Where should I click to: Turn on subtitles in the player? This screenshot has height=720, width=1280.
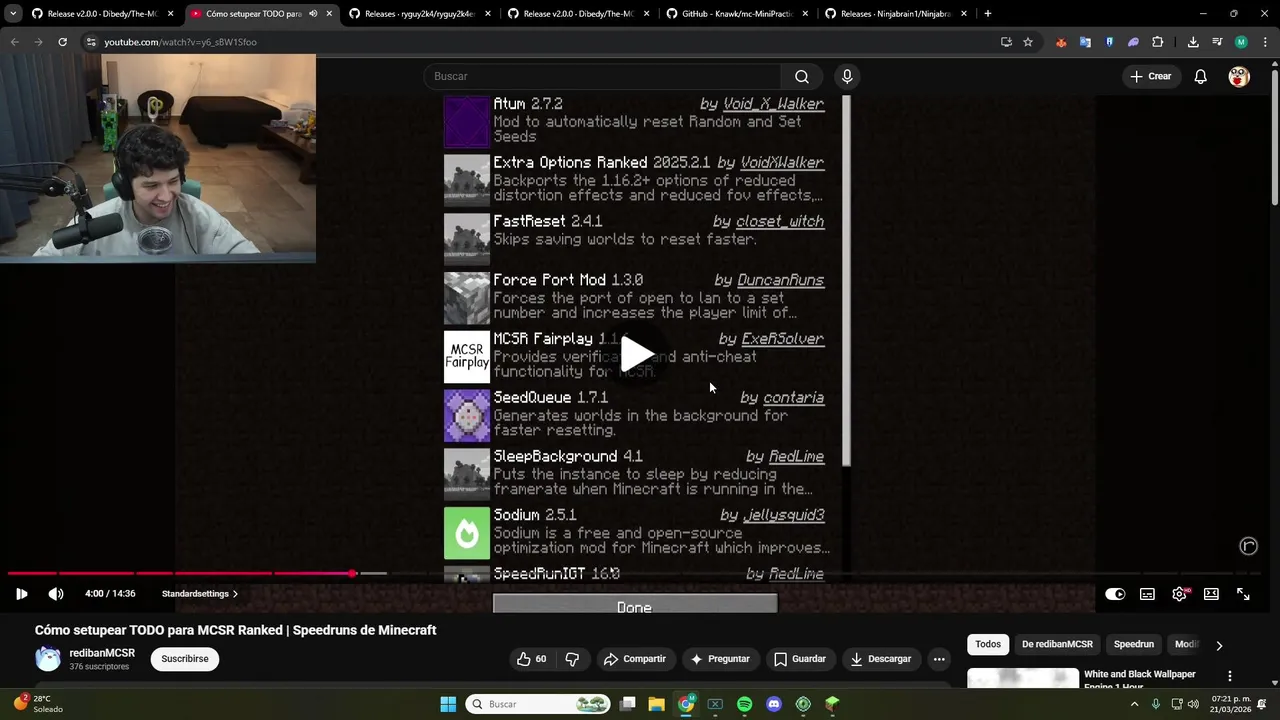pos(1147,594)
